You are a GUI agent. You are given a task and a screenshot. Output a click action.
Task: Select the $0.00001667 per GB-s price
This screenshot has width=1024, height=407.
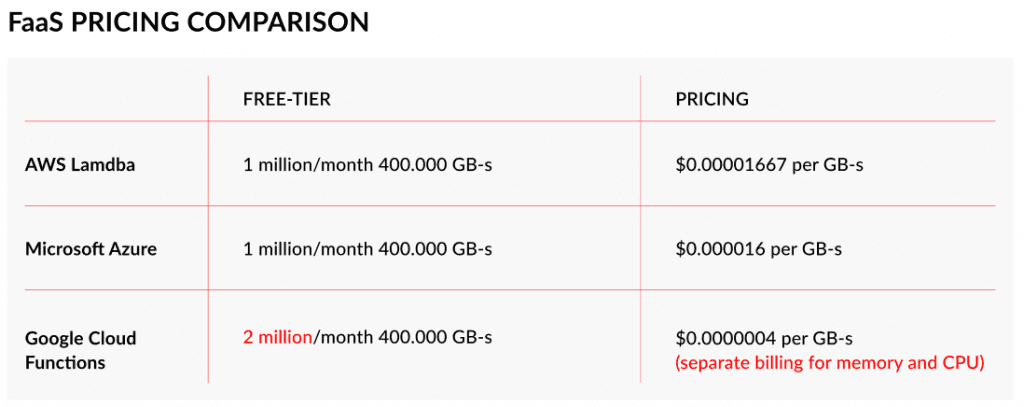pyautogui.click(x=769, y=165)
